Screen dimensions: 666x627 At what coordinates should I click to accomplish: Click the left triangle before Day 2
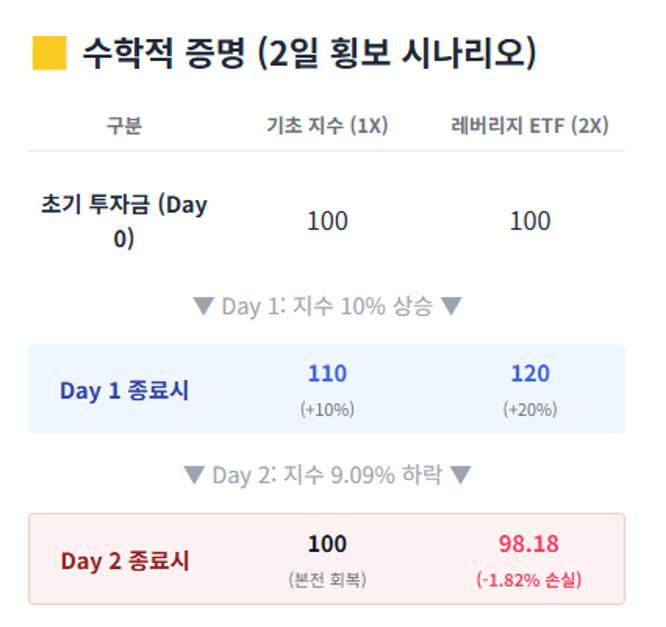(194, 475)
